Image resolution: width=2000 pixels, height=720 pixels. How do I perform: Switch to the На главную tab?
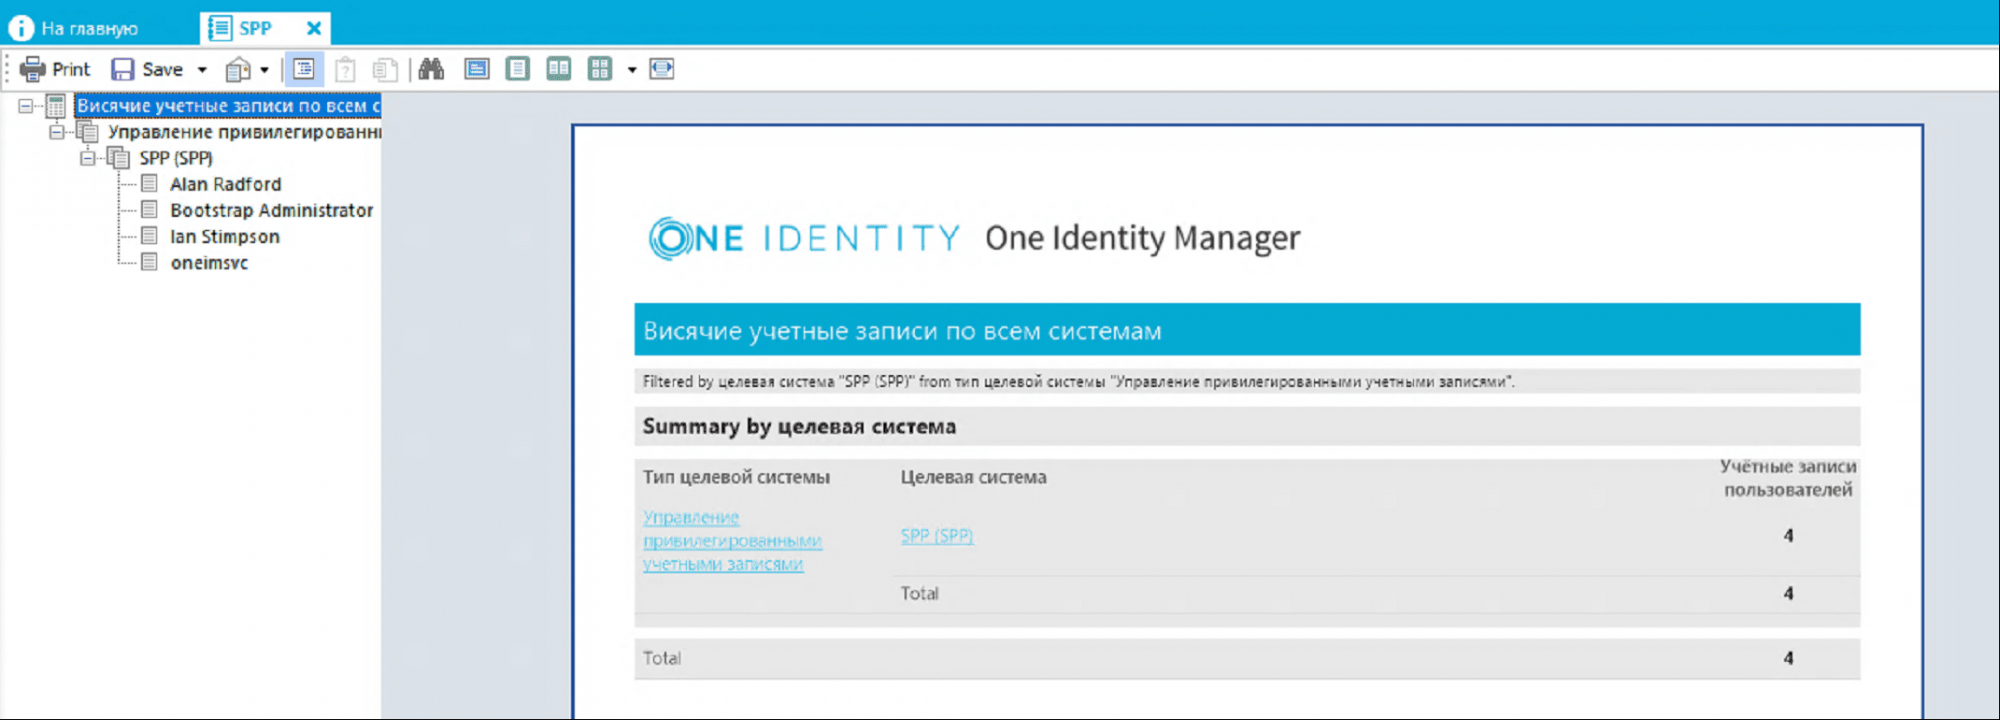click(x=74, y=28)
